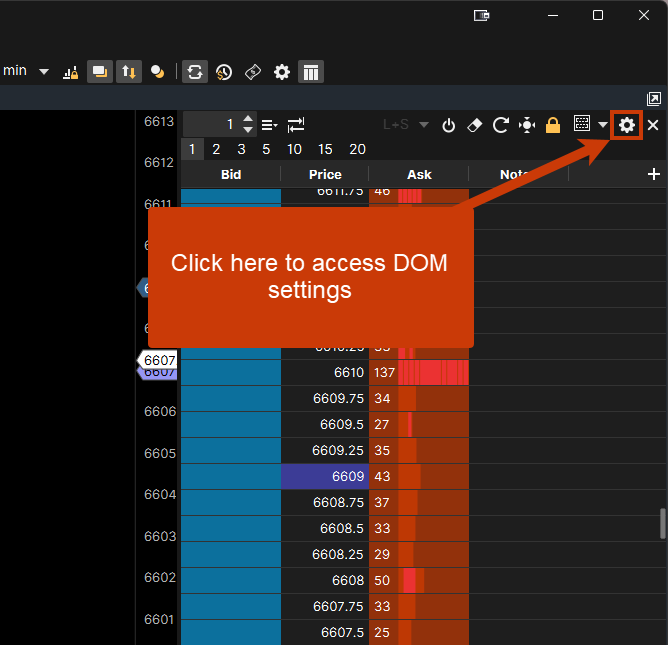Click the order history clock-dollar icon

tap(224, 72)
